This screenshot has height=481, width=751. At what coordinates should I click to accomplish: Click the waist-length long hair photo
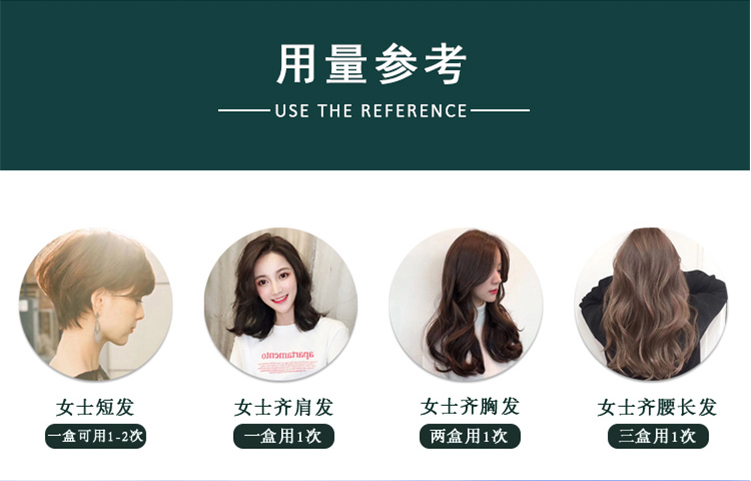(x=651, y=305)
